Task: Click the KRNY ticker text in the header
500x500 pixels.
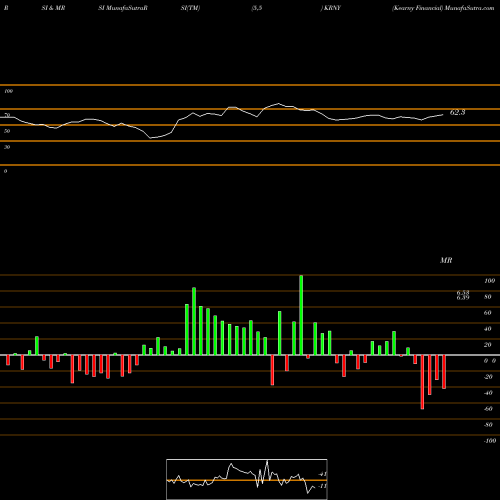Action: (x=332, y=8)
